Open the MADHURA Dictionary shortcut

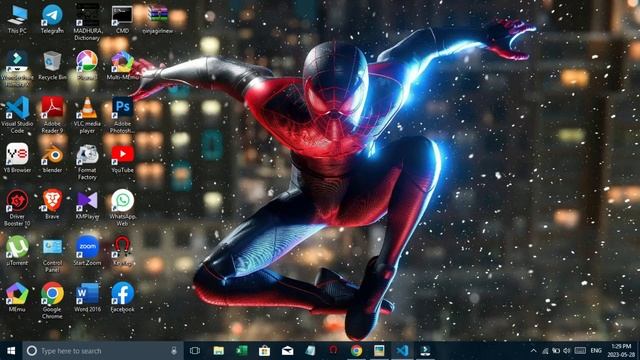coord(87,22)
